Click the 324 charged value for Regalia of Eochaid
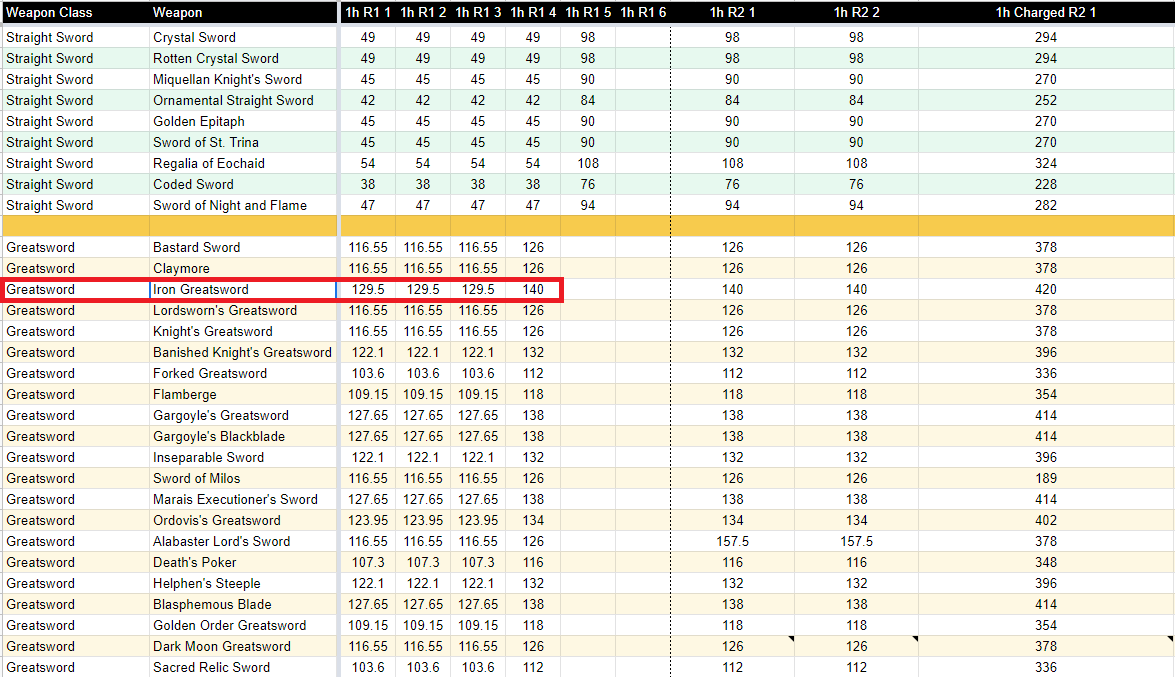This screenshot has height=677, width=1175. [x=1045, y=163]
